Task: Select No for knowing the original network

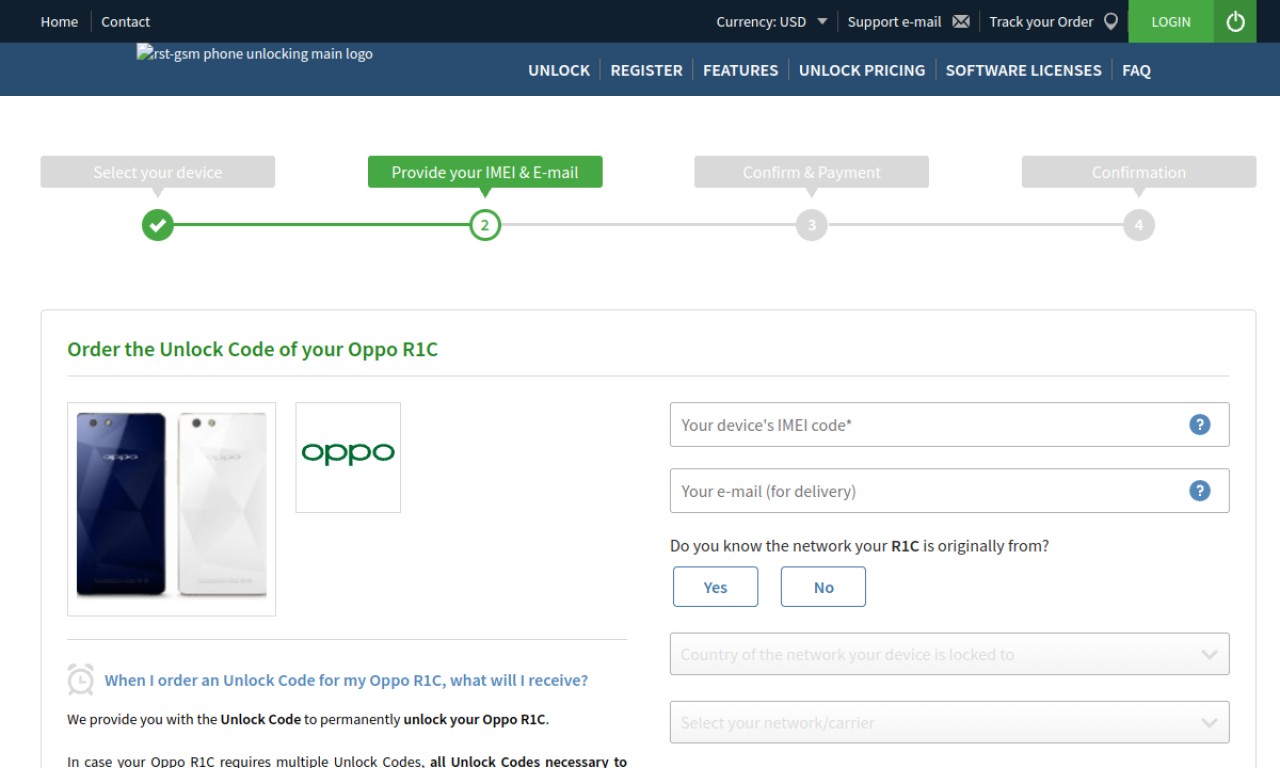Action: (x=823, y=587)
